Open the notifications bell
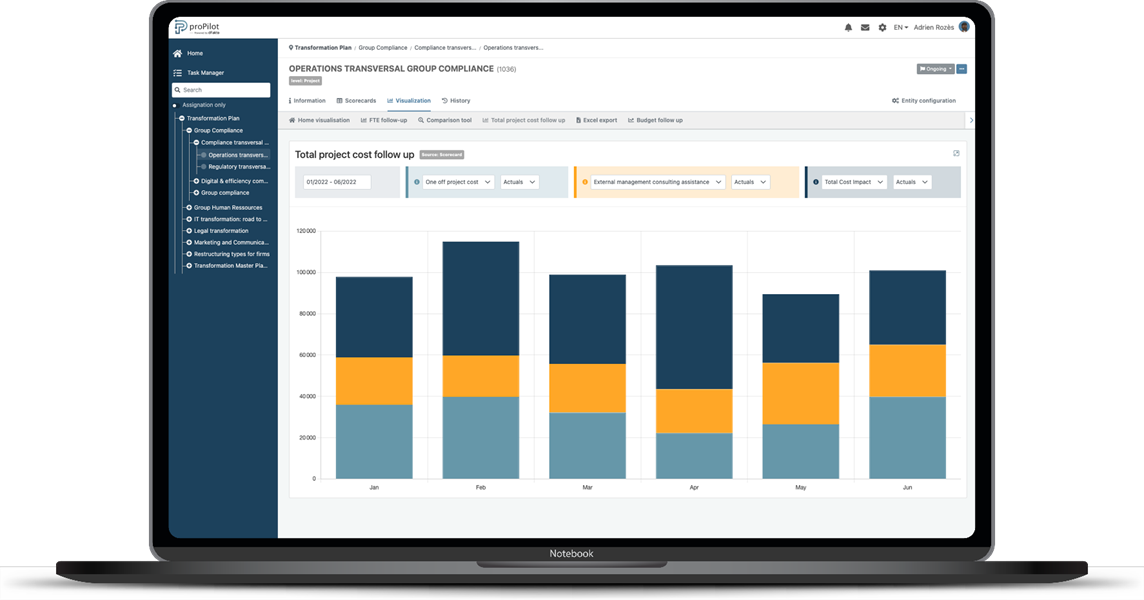Viewport: 1144px width, 600px height. tap(848, 27)
